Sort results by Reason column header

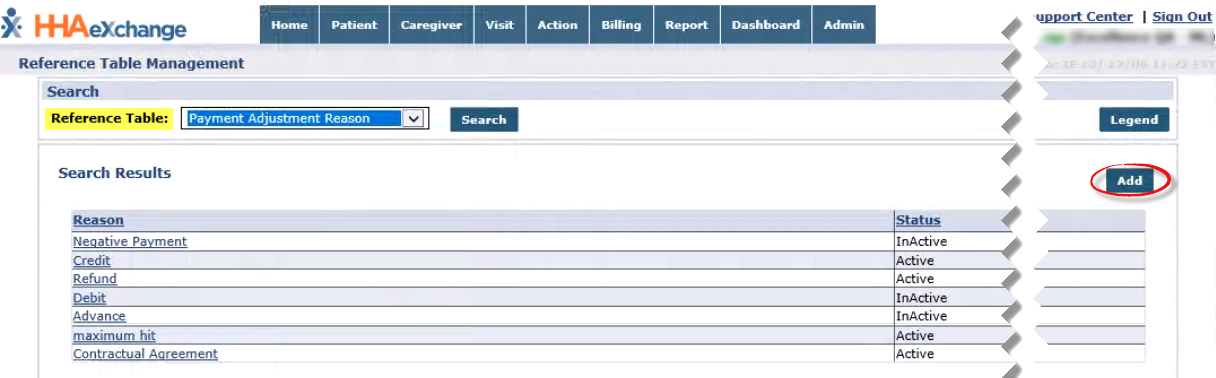click(98, 221)
